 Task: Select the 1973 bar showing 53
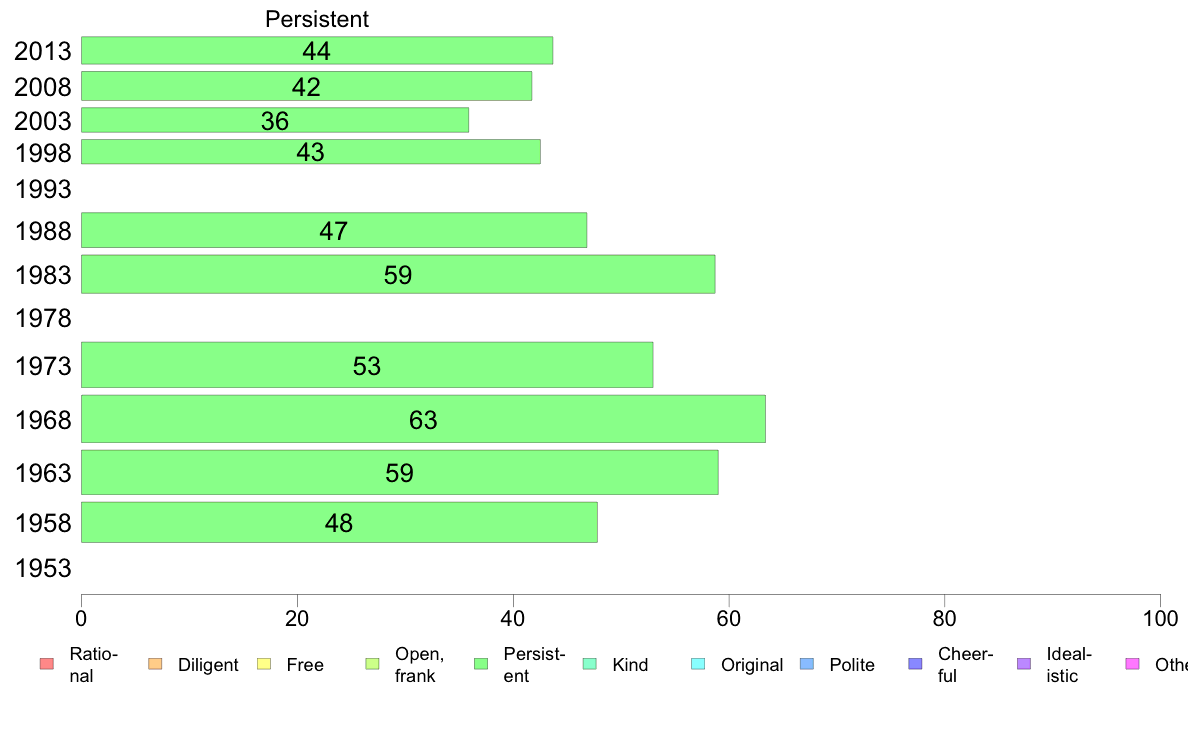pyautogui.click(x=367, y=365)
